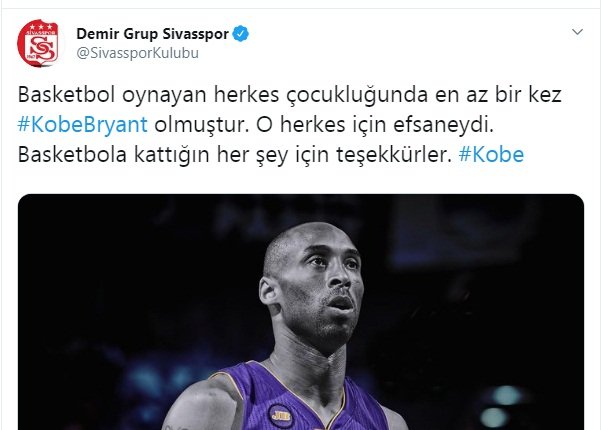Visit the @SivassporKulubu handle
The width and height of the screenshot is (604, 430).
point(138,53)
